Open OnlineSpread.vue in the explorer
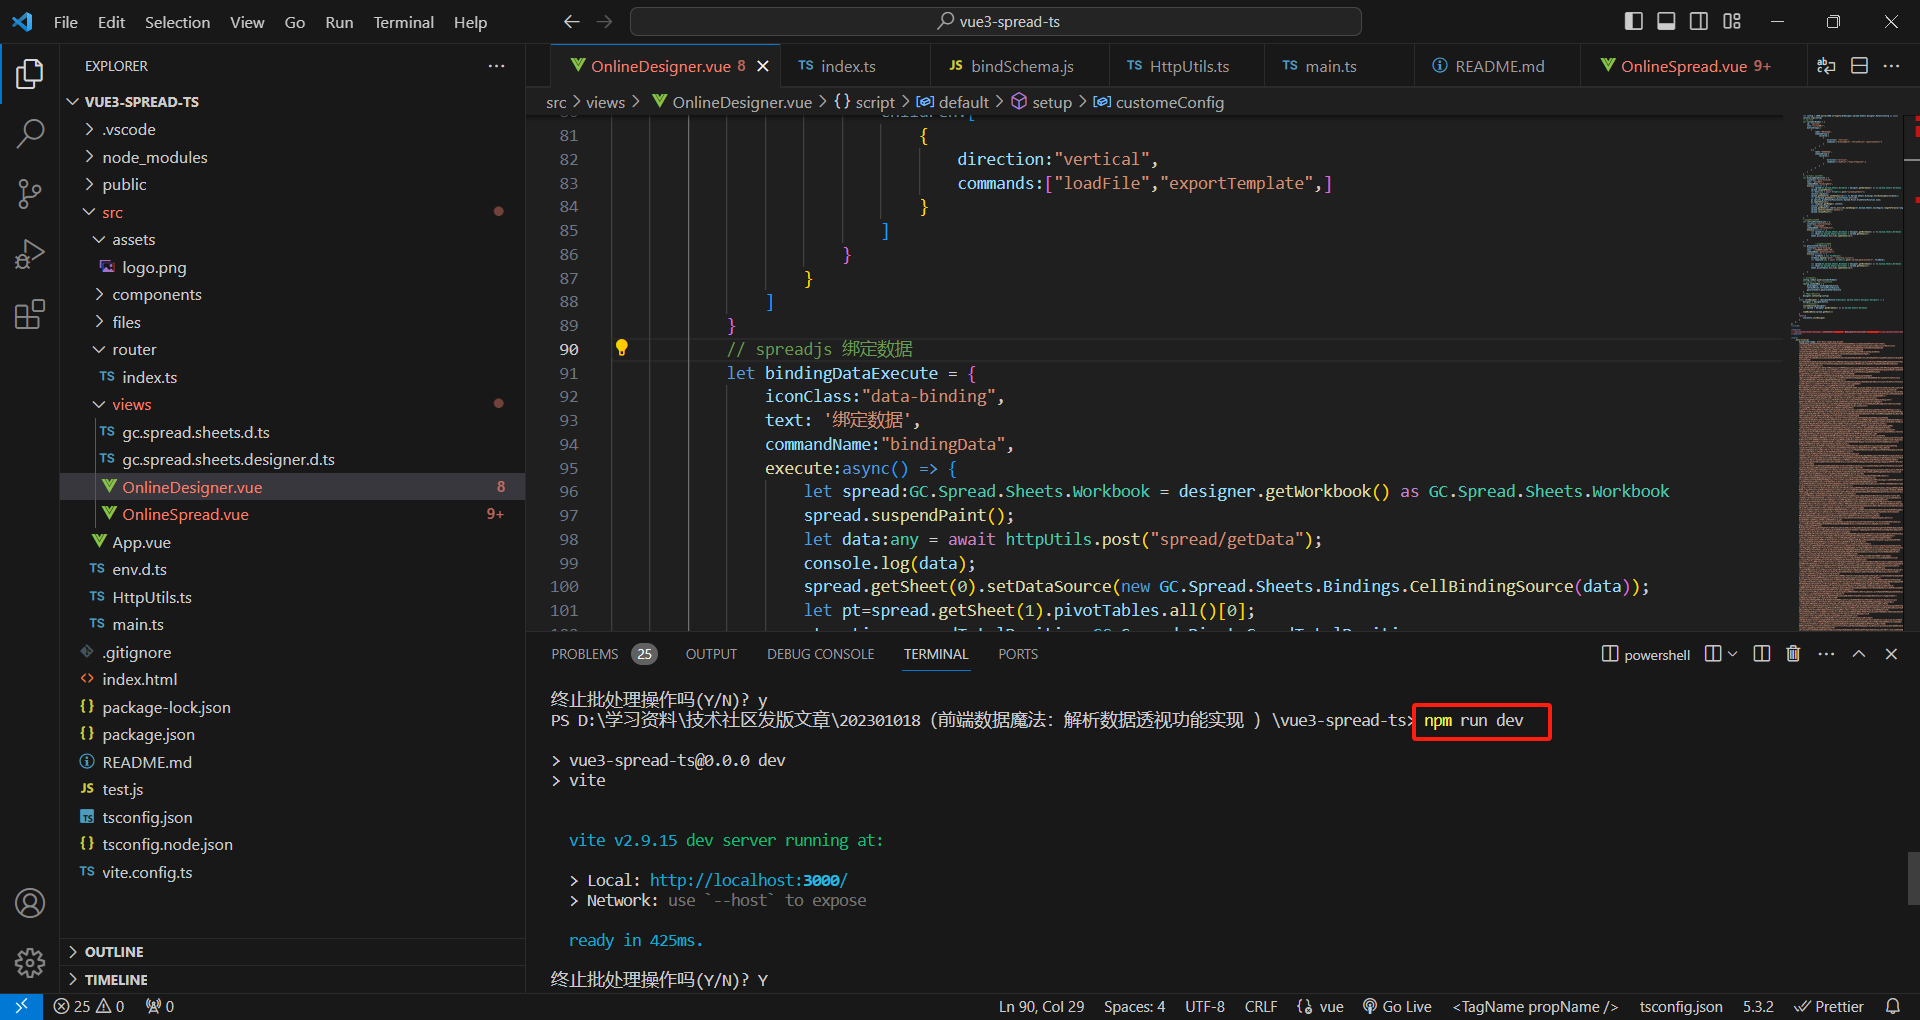Image resolution: width=1920 pixels, height=1020 pixels. [292, 514]
